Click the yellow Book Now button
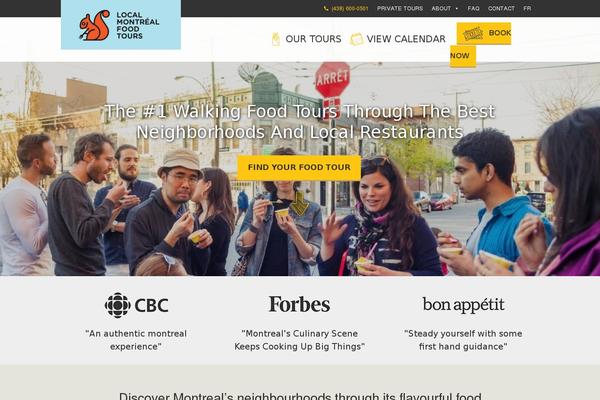 pyautogui.click(x=483, y=33)
